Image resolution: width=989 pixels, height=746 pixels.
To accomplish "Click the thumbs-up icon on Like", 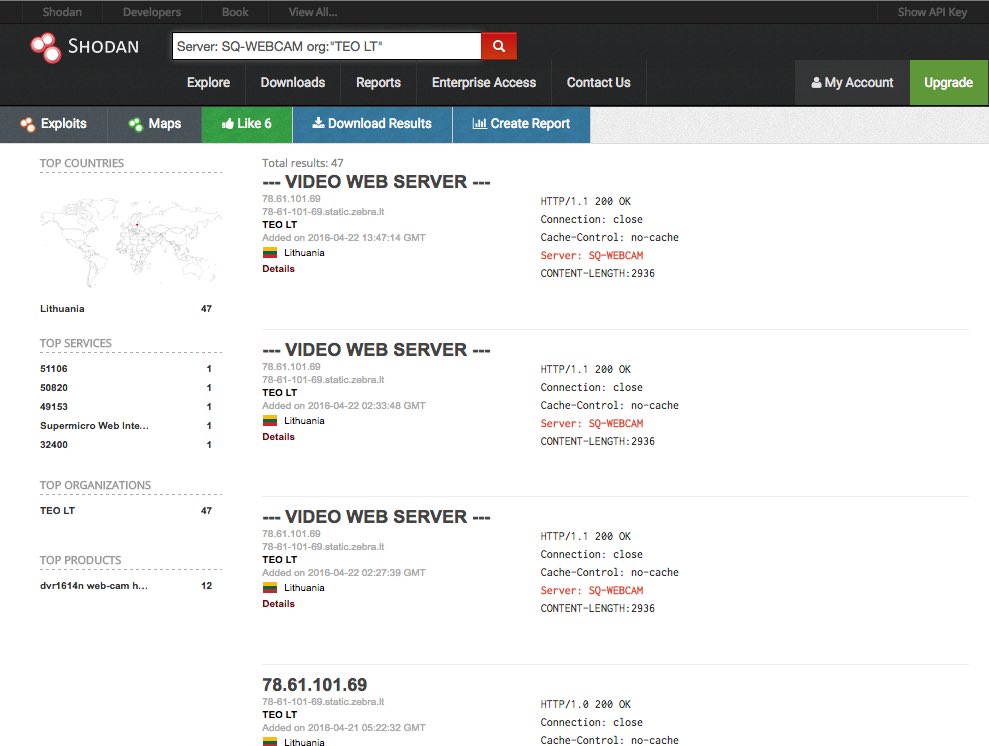I will (x=228, y=124).
